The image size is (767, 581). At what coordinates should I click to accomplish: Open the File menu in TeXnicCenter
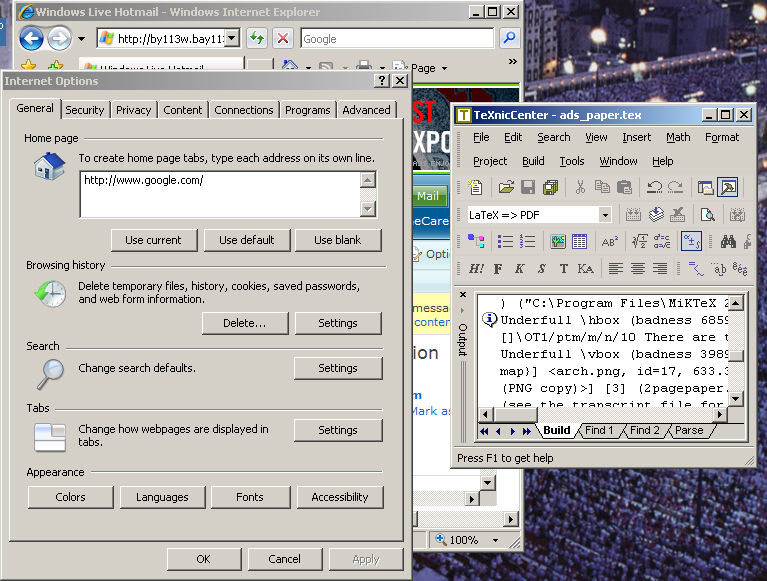pos(481,137)
